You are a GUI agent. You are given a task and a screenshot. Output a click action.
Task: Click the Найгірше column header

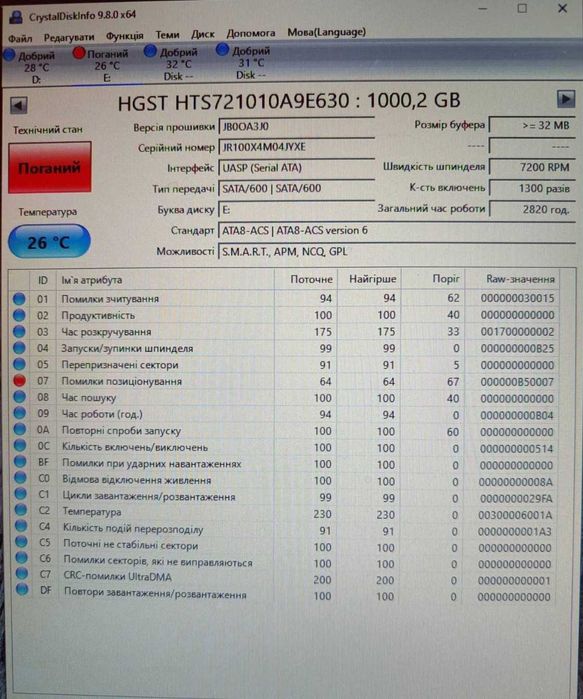tap(370, 279)
